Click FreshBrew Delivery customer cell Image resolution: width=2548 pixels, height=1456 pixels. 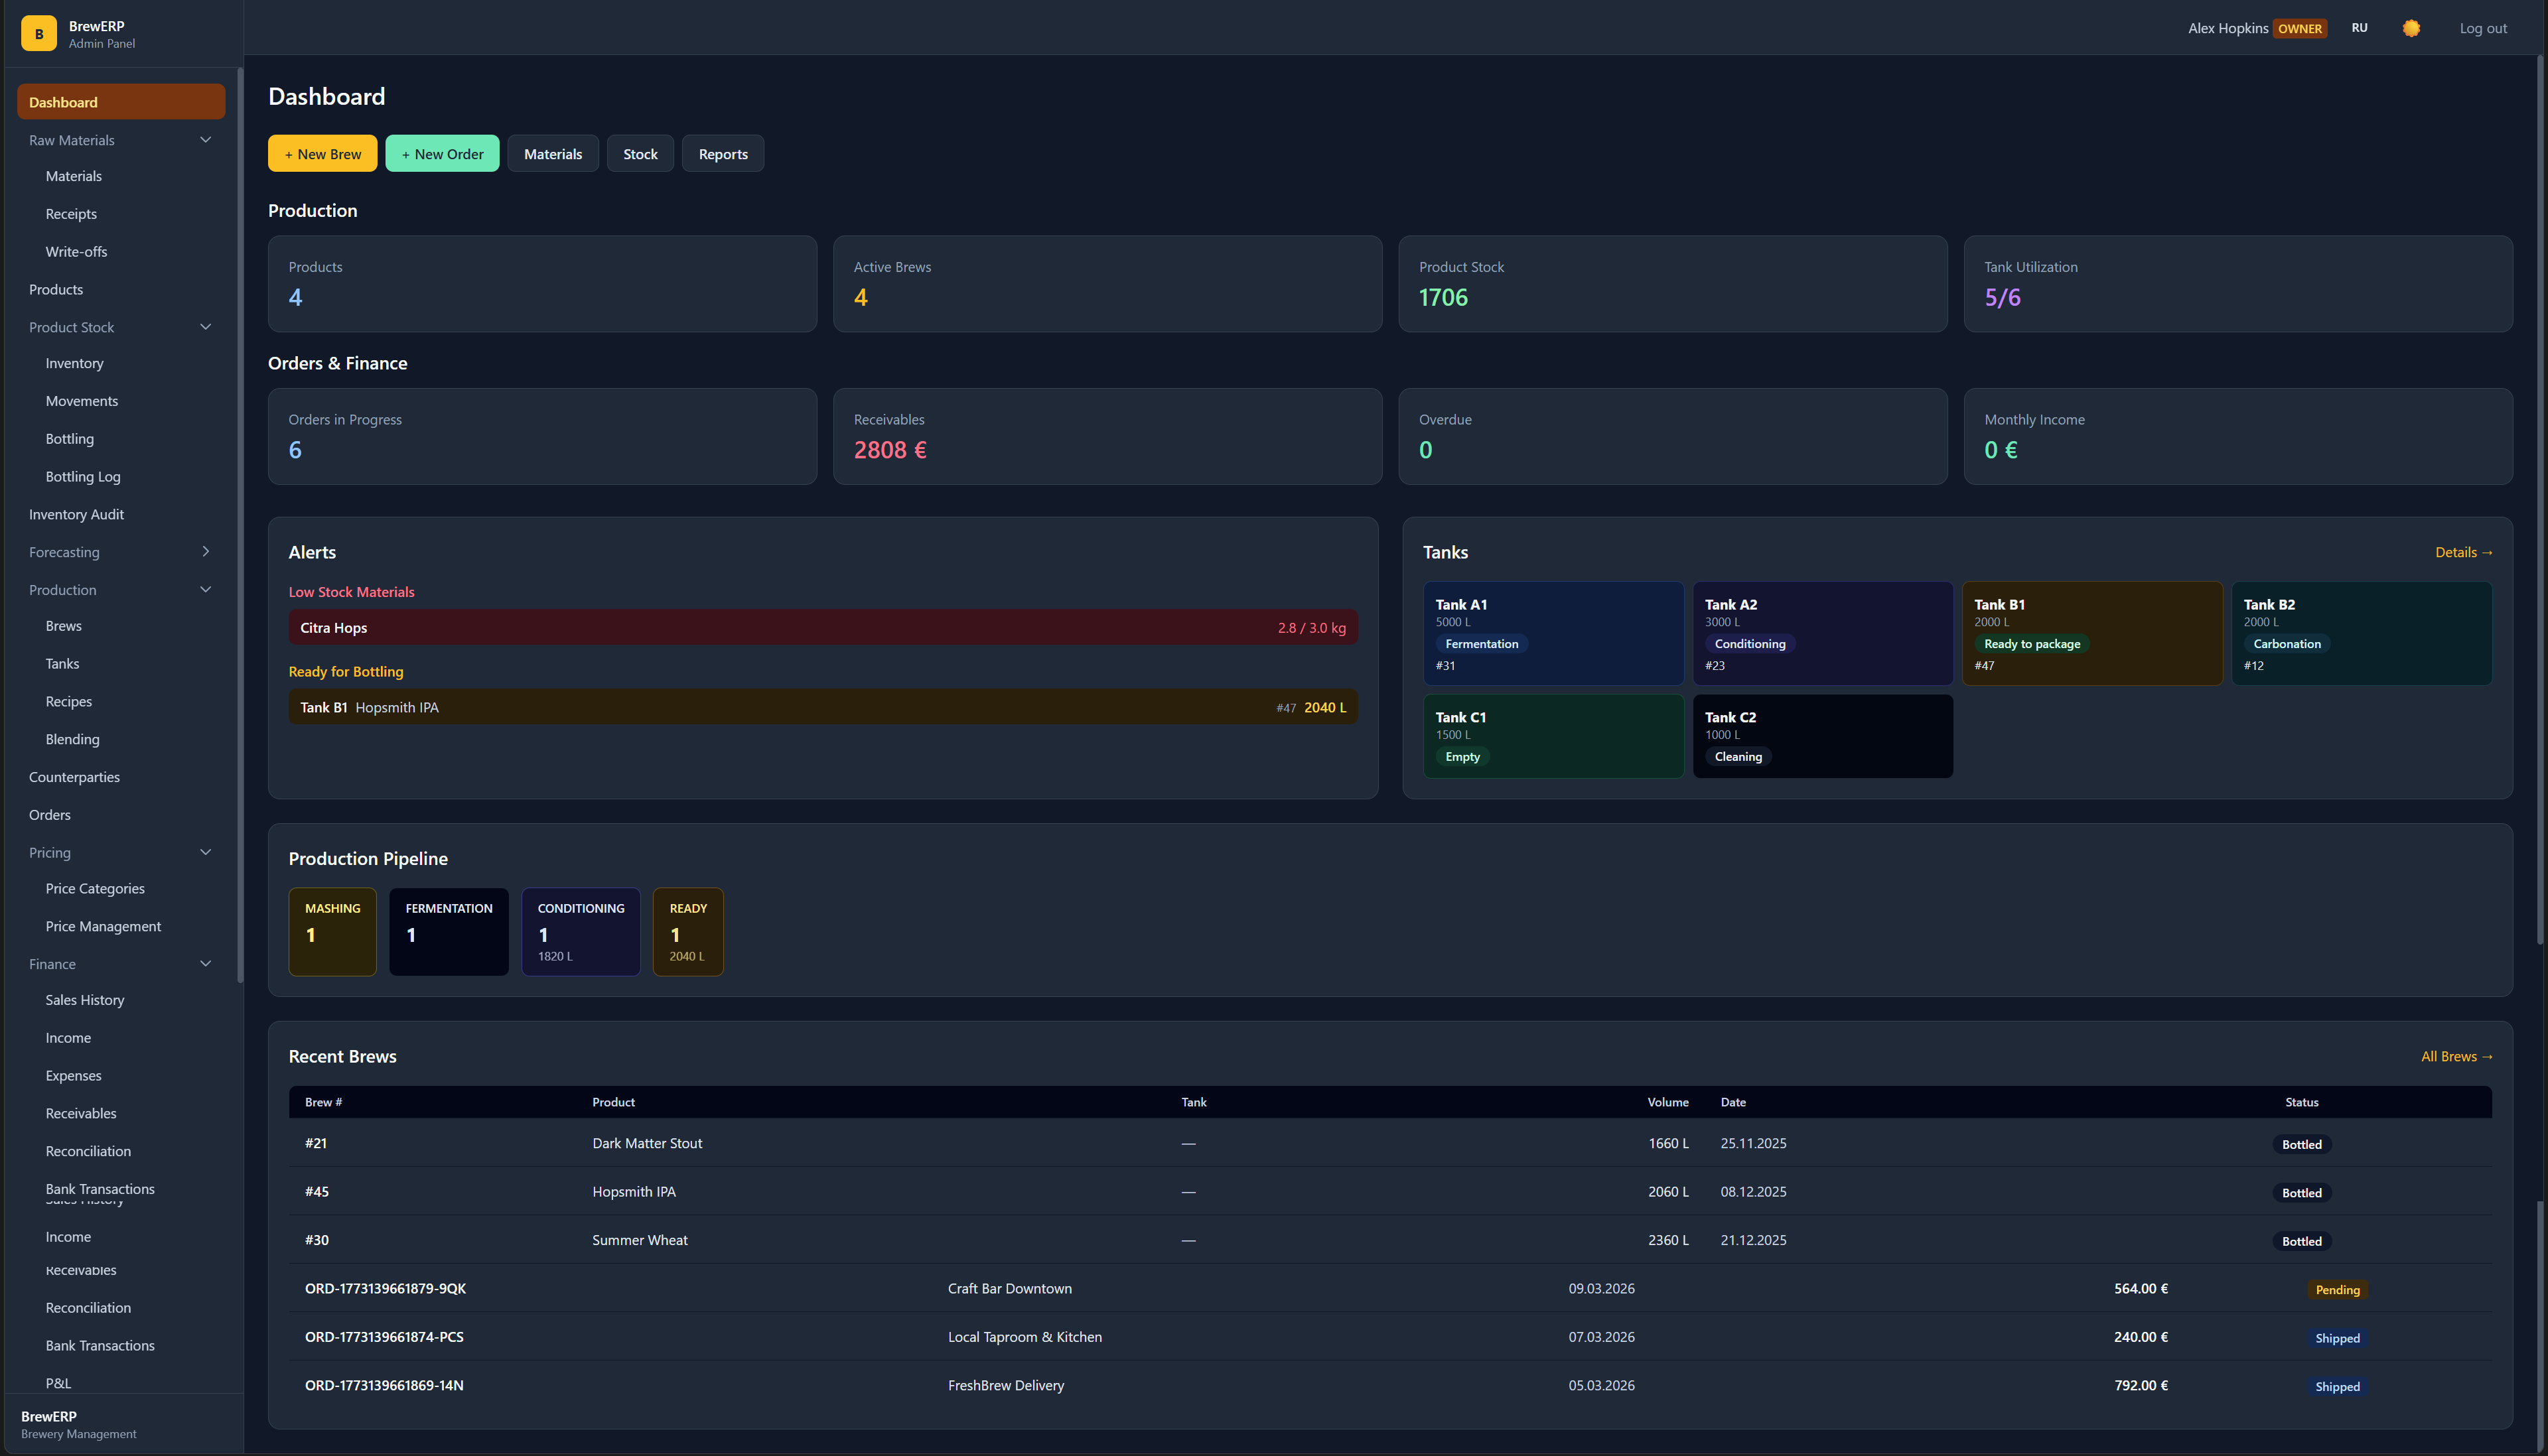click(1005, 1386)
